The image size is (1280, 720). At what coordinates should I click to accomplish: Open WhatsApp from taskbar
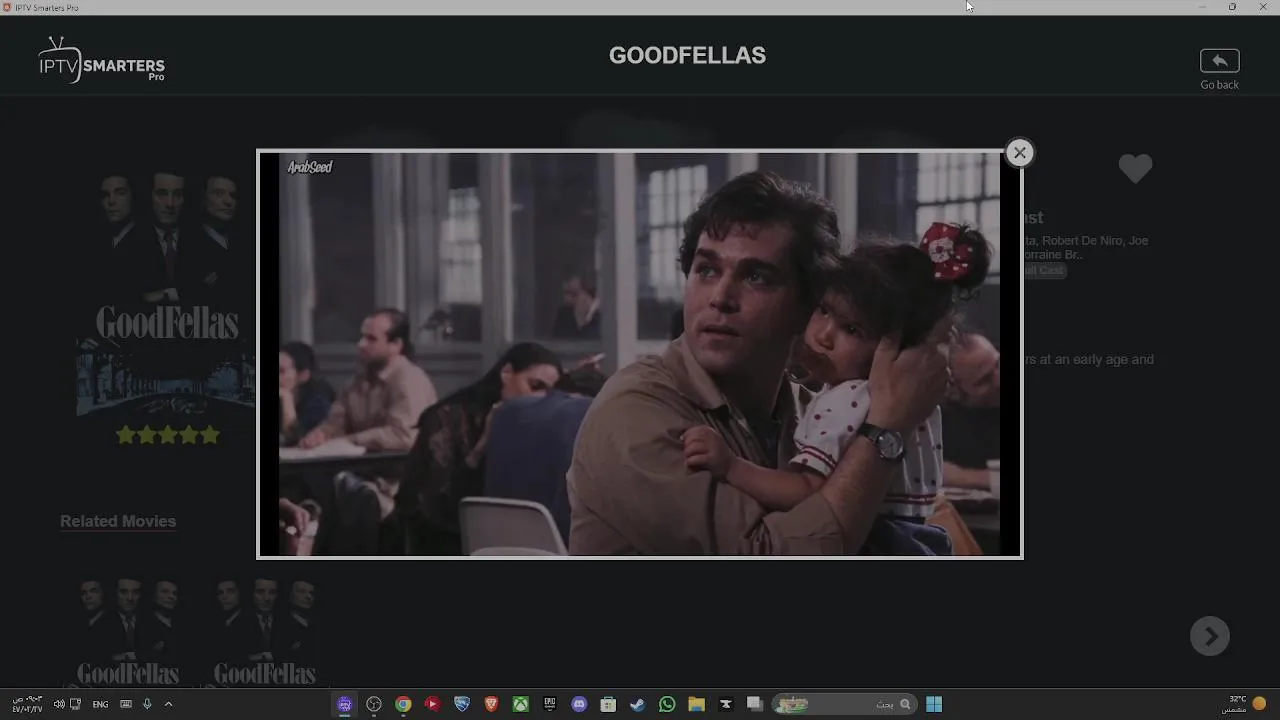click(667, 704)
